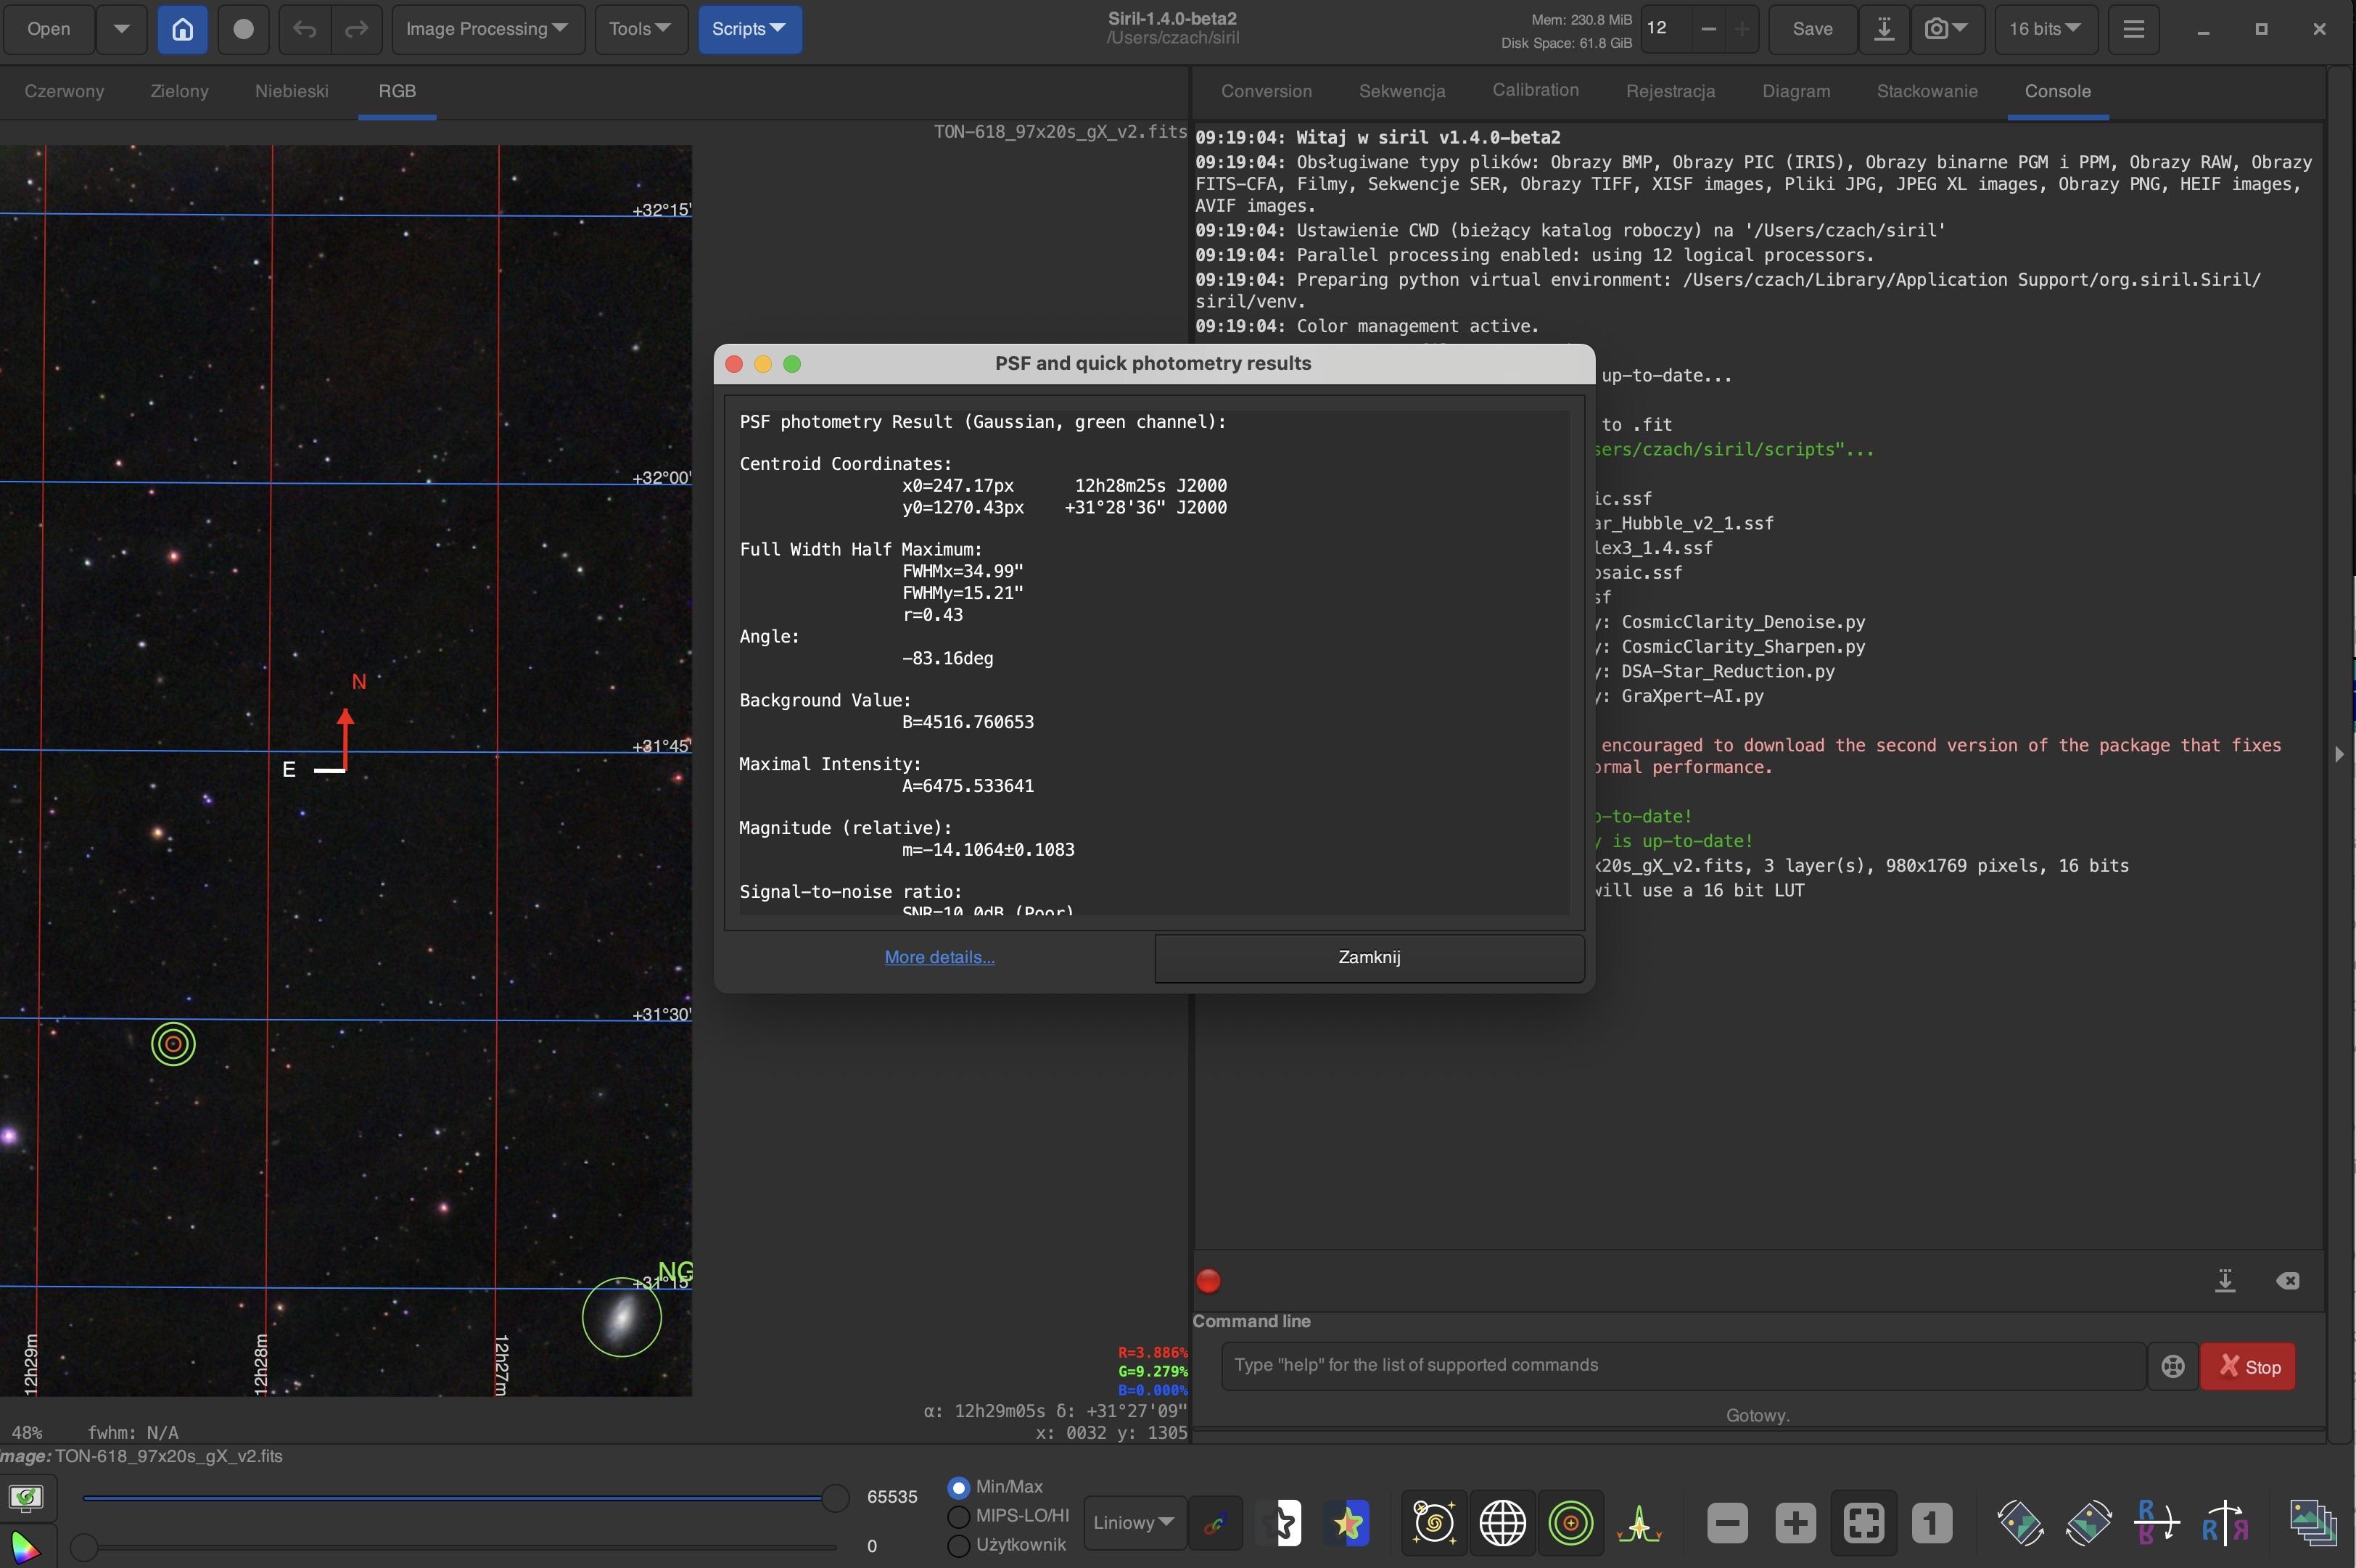Image resolution: width=2356 pixels, height=1568 pixels.
Task: Click the red status circle in console
Action: click(1208, 1281)
